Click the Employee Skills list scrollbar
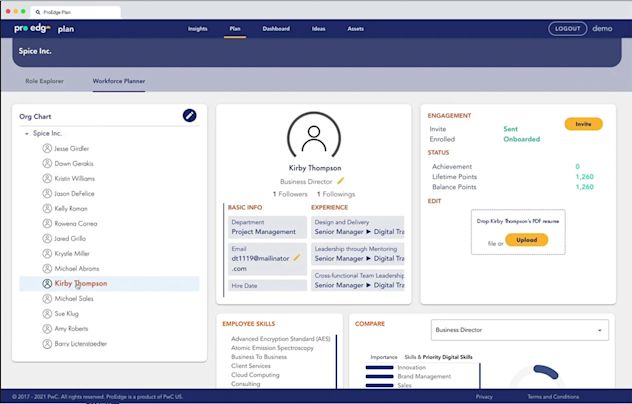This screenshot has width=632, height=404. (x=336, y=361)
